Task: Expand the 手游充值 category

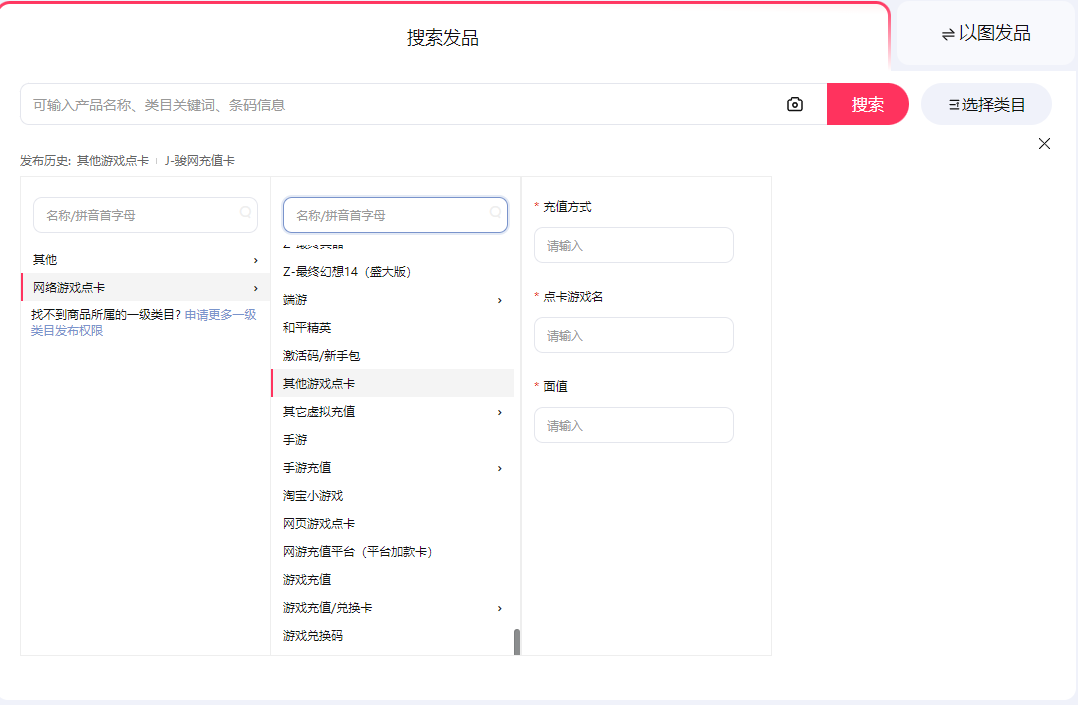Action: [x=500, y=468]
